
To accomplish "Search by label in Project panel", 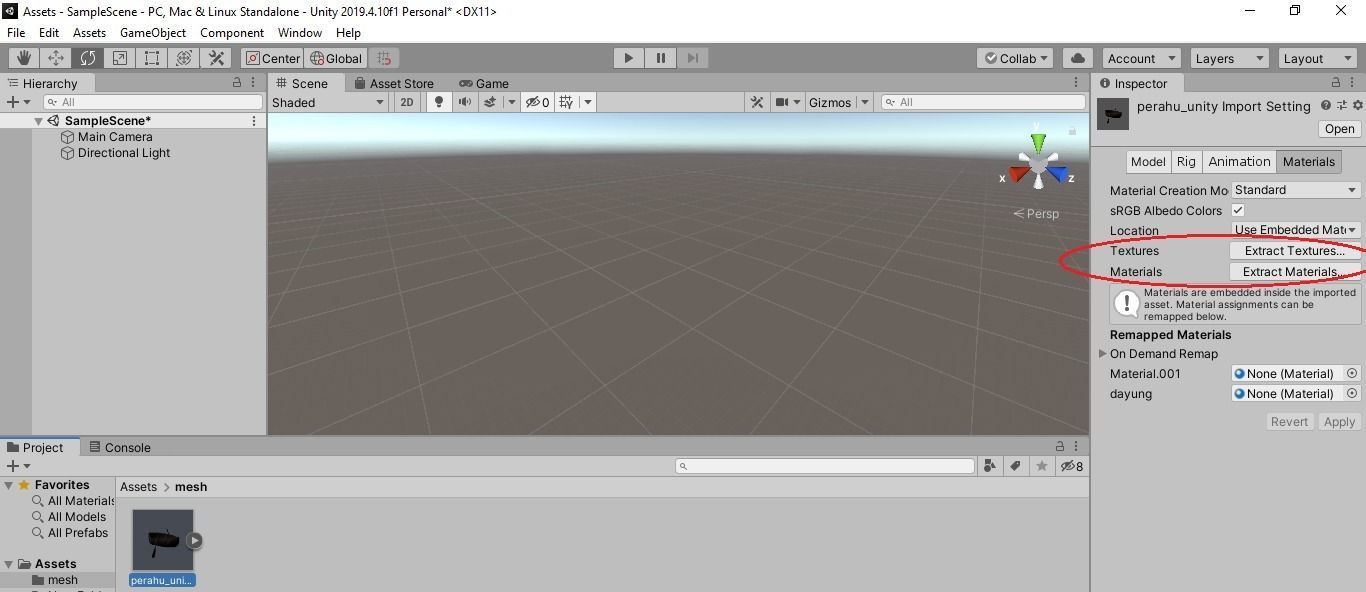I will click(1016, 466).
